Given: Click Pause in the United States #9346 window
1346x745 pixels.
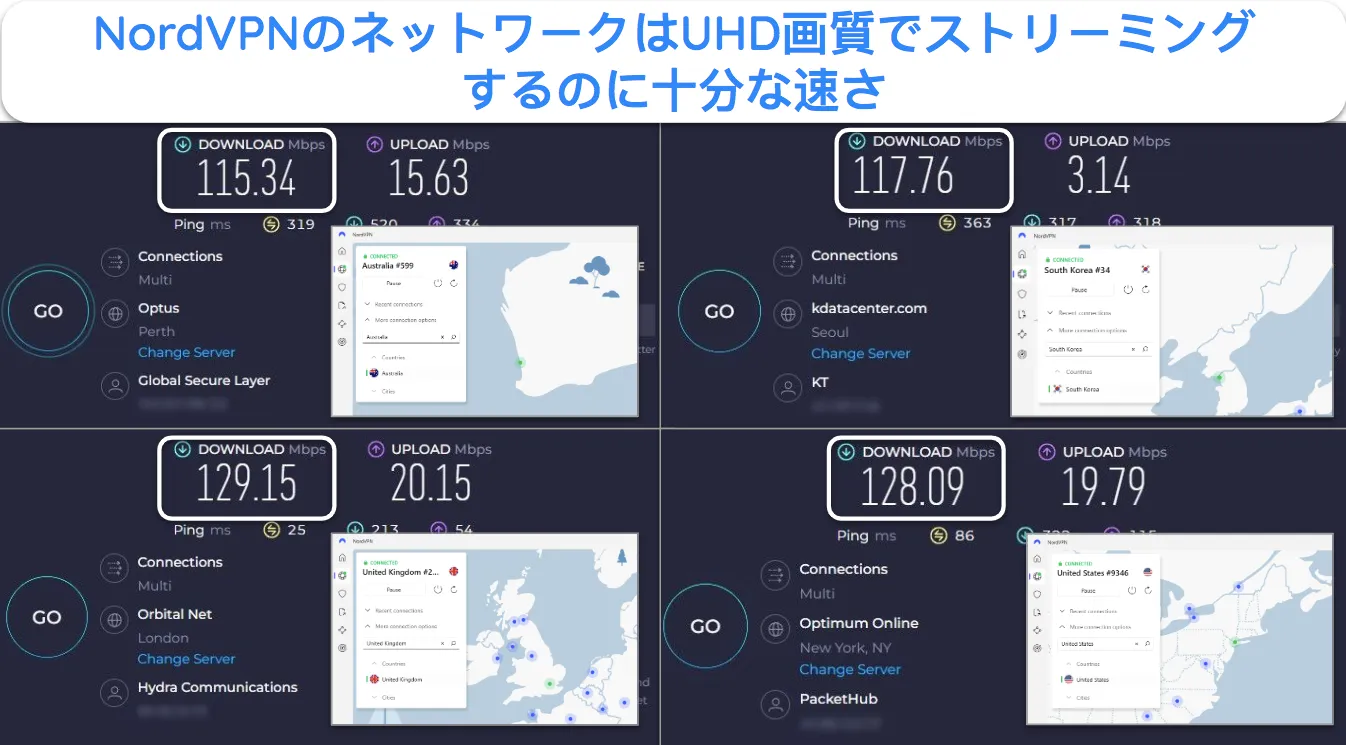Looking at the screenshot, I should [x=1089, y=591].
